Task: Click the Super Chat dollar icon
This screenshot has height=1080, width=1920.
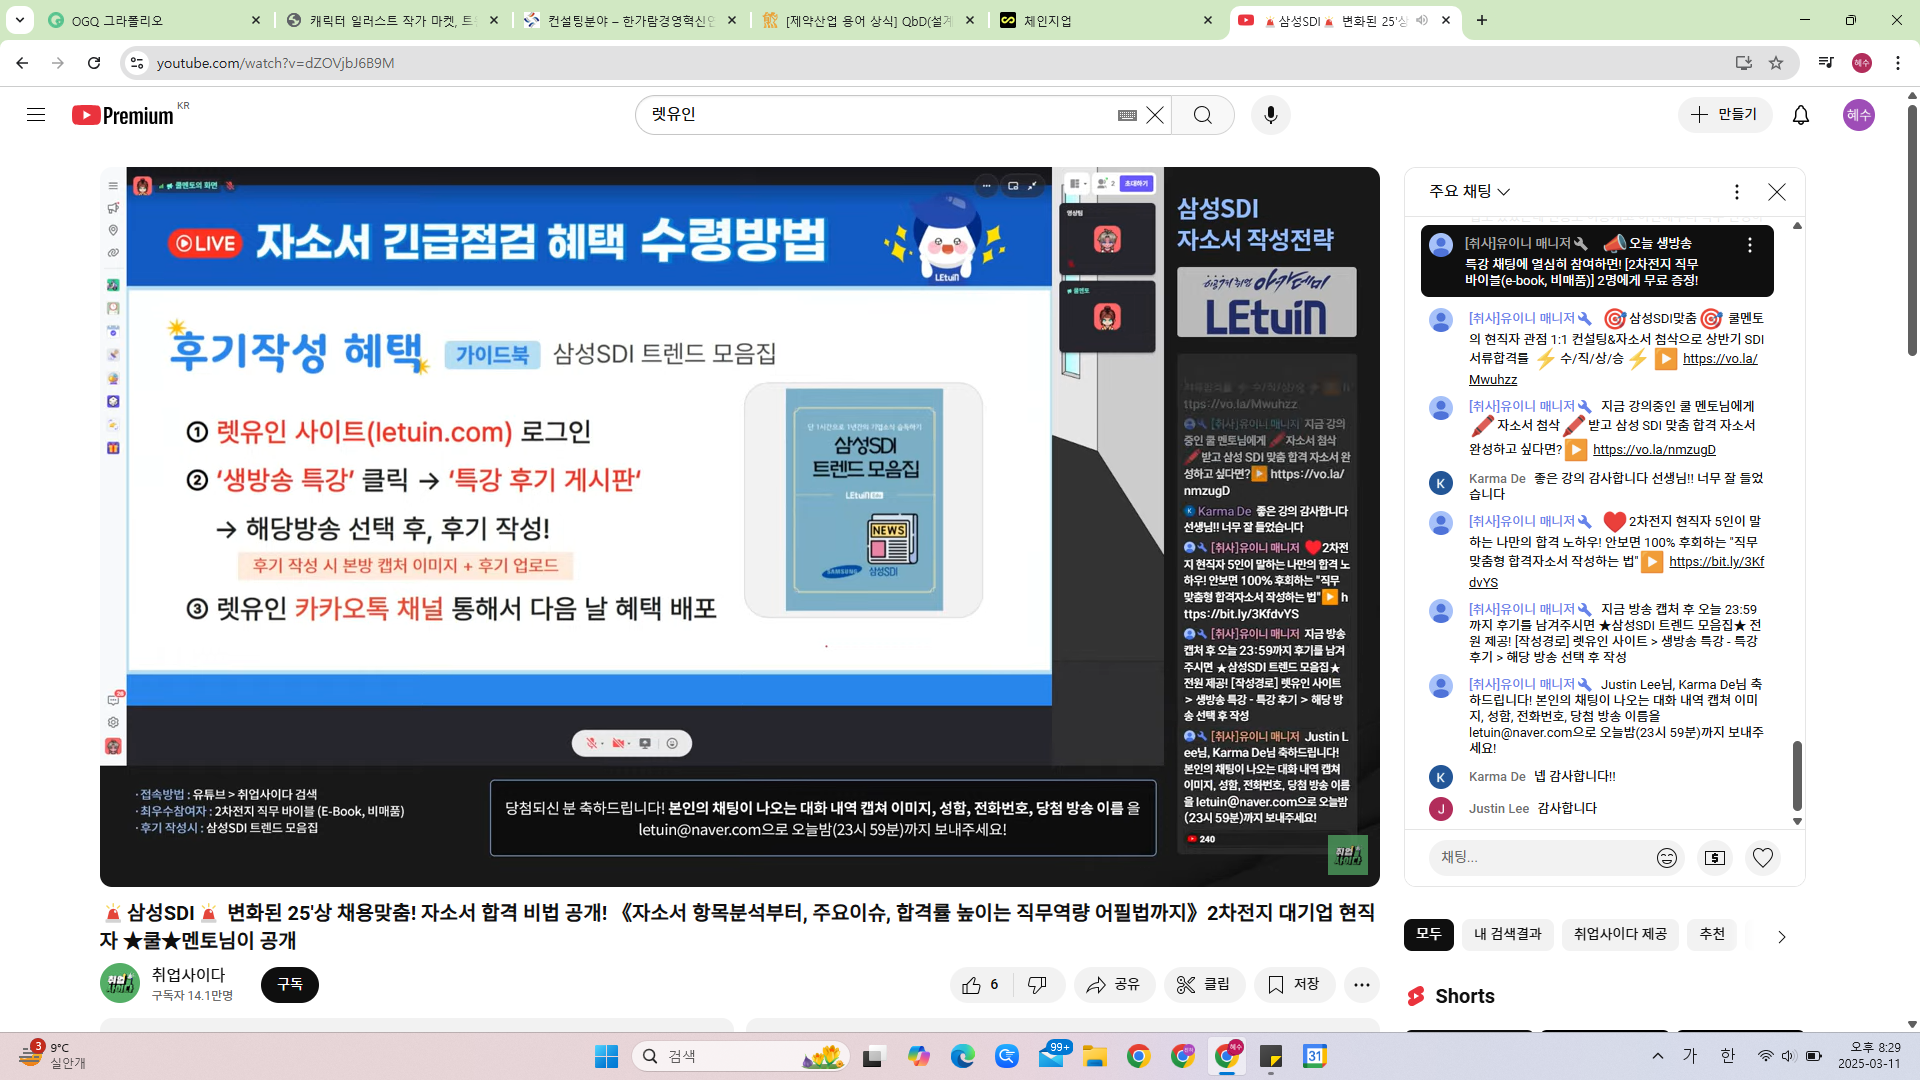Action: 1714,858
